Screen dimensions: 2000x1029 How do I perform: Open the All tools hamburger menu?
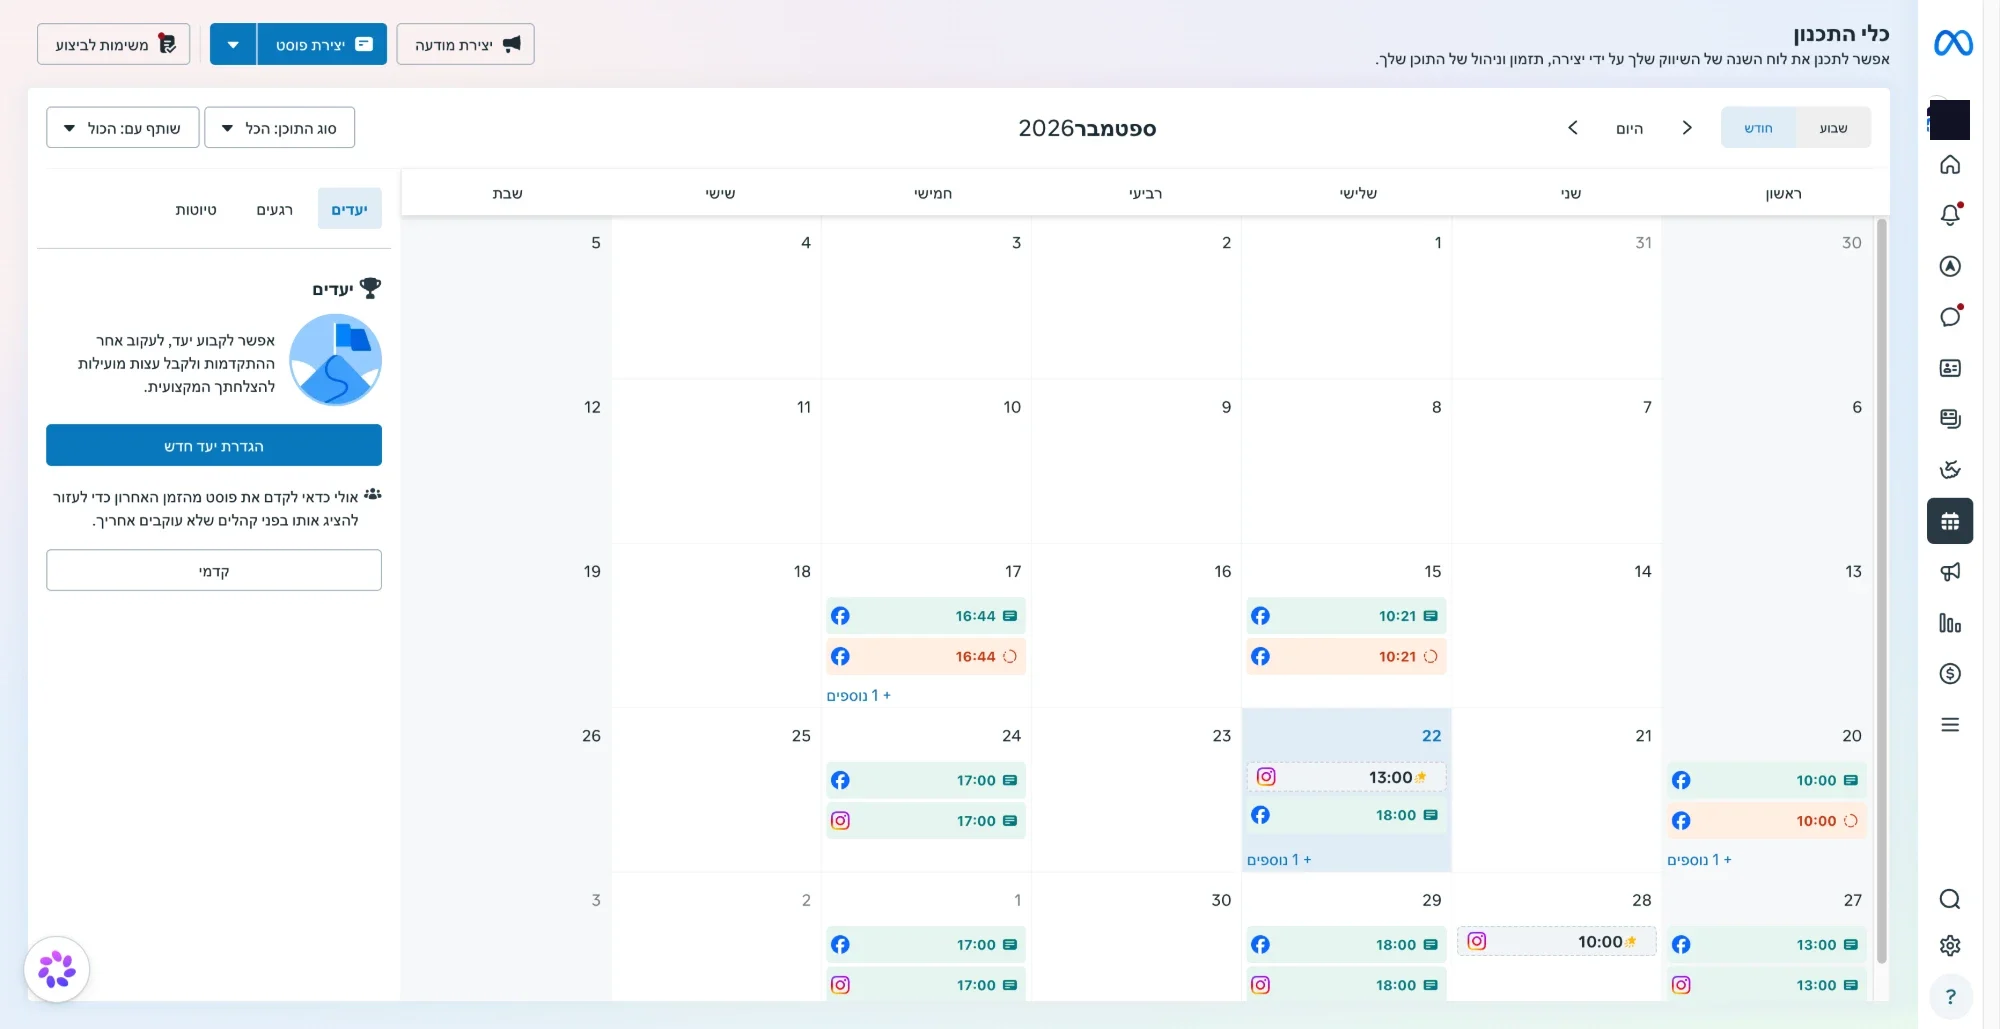pyautogui.click(x=1950, y=725)
